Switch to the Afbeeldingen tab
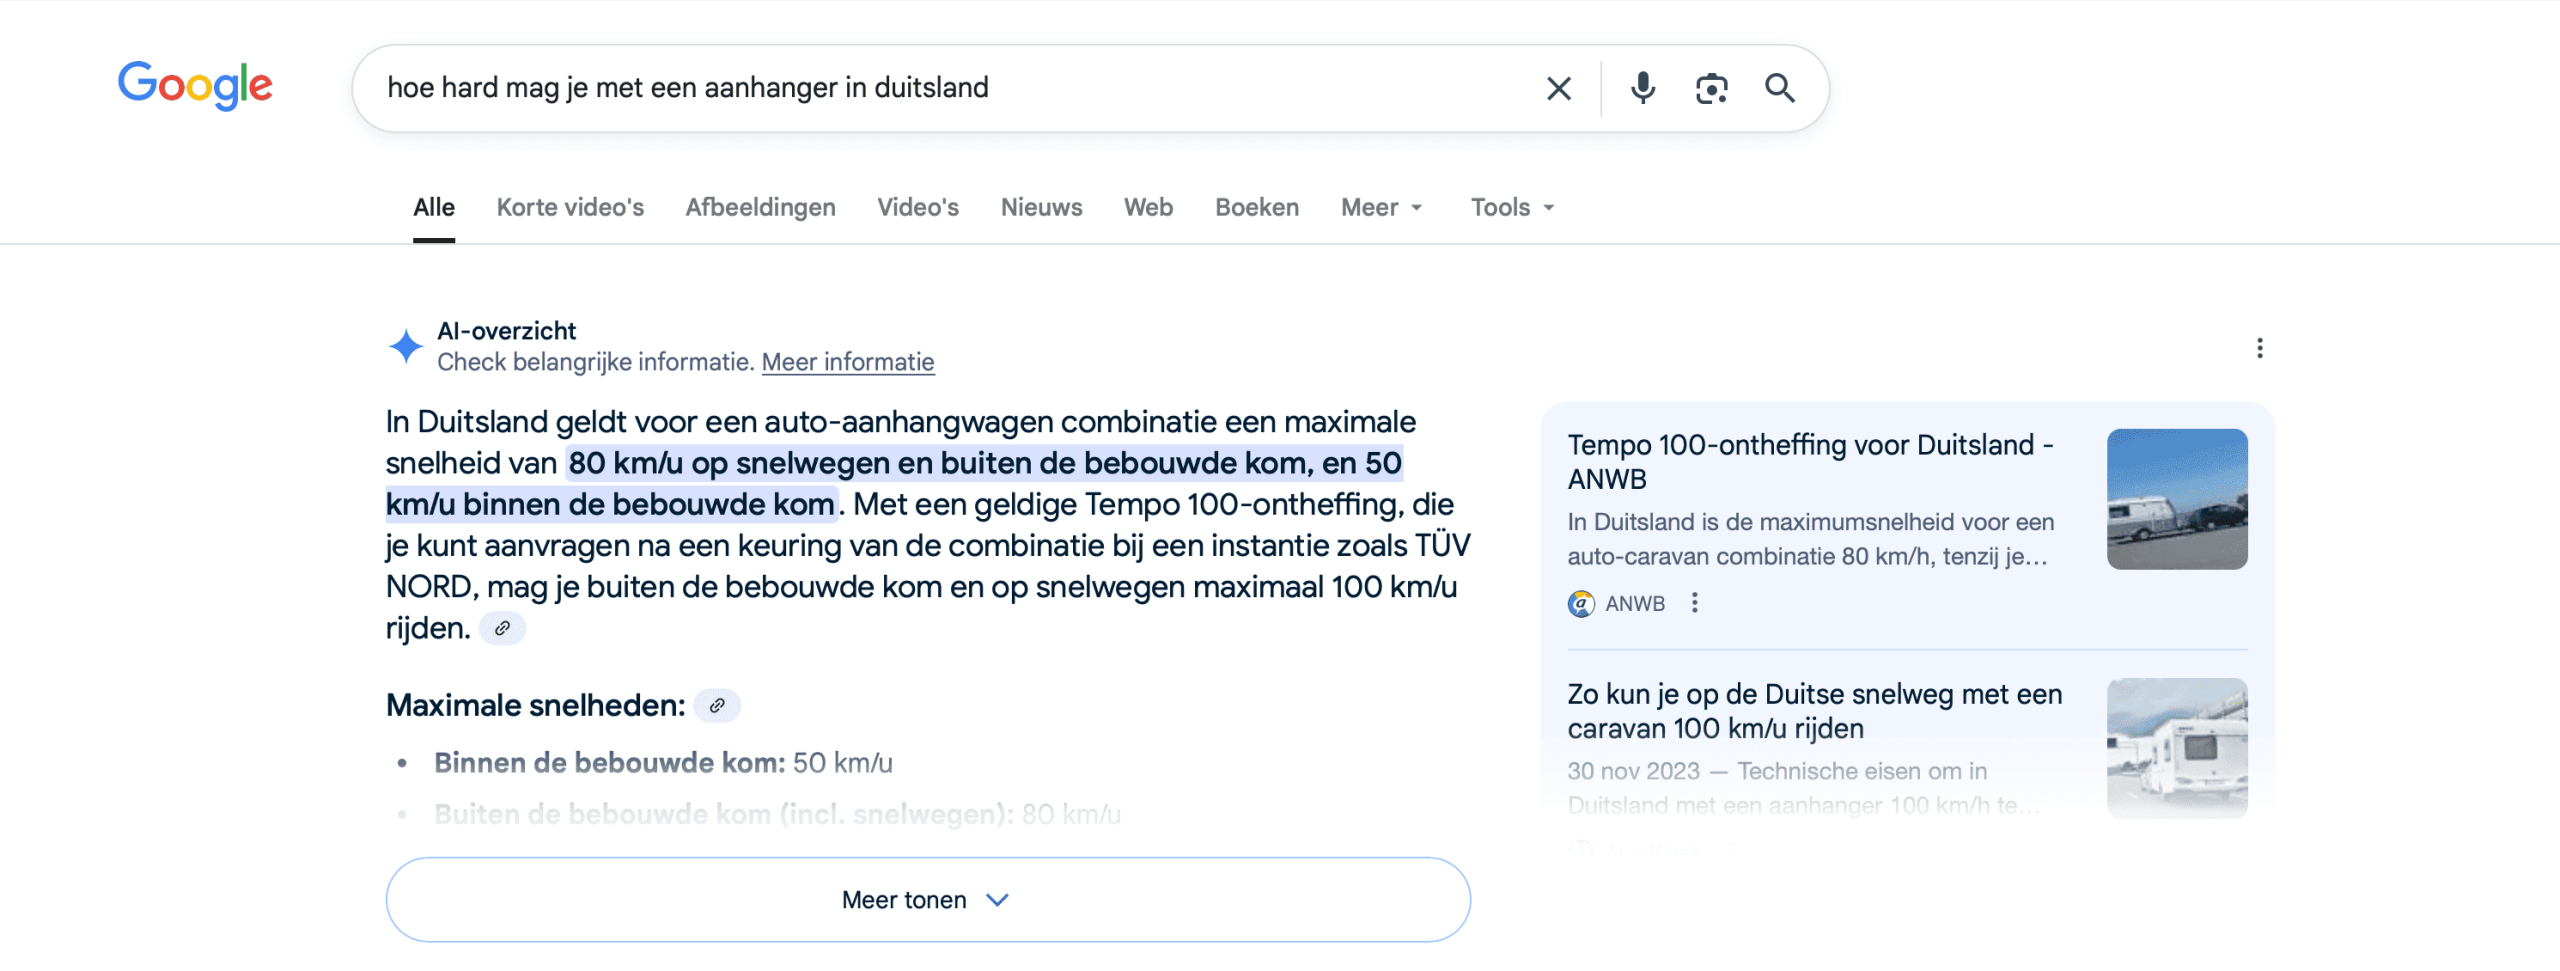 [760, 207]
